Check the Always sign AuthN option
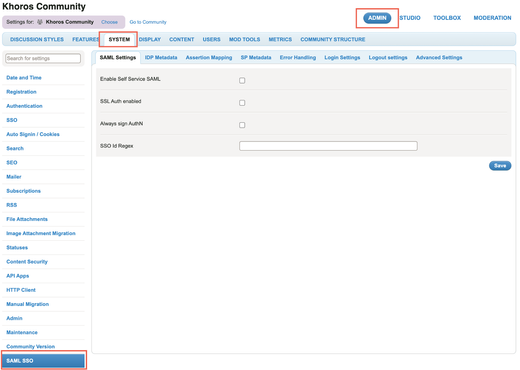Image resolution: width=520 pixels, height=370 pixels. 242,125
